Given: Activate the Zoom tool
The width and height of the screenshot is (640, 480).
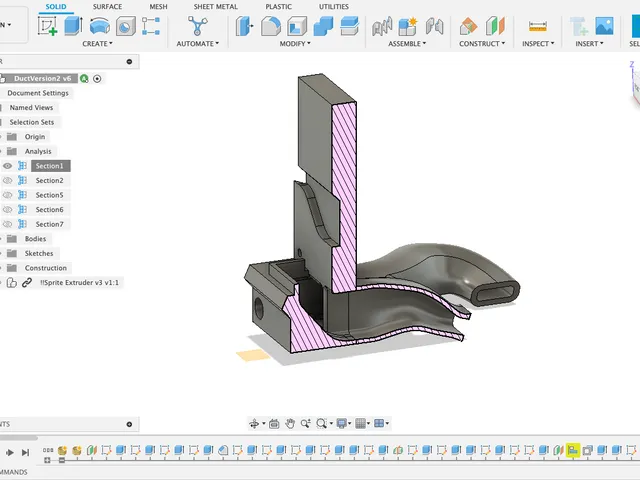Looking at the screenshot, I should [305, 424].
